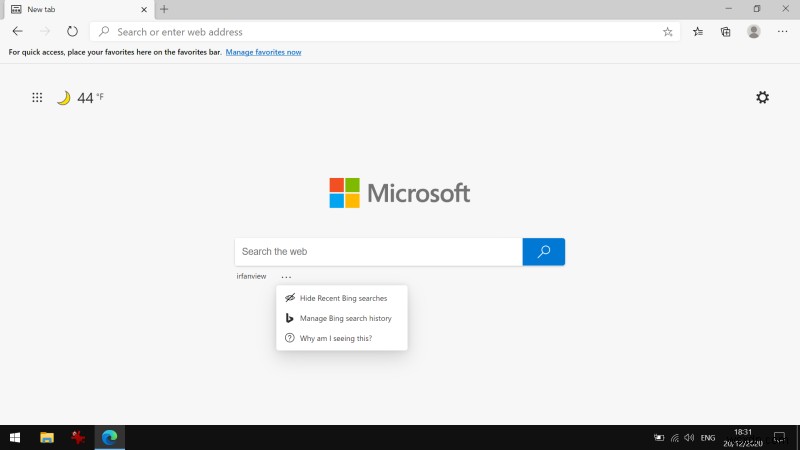Click Microsoft Edge in the taskbar
Image resolution: width=800 pixels, height=450 pixels.
(109, 438)
